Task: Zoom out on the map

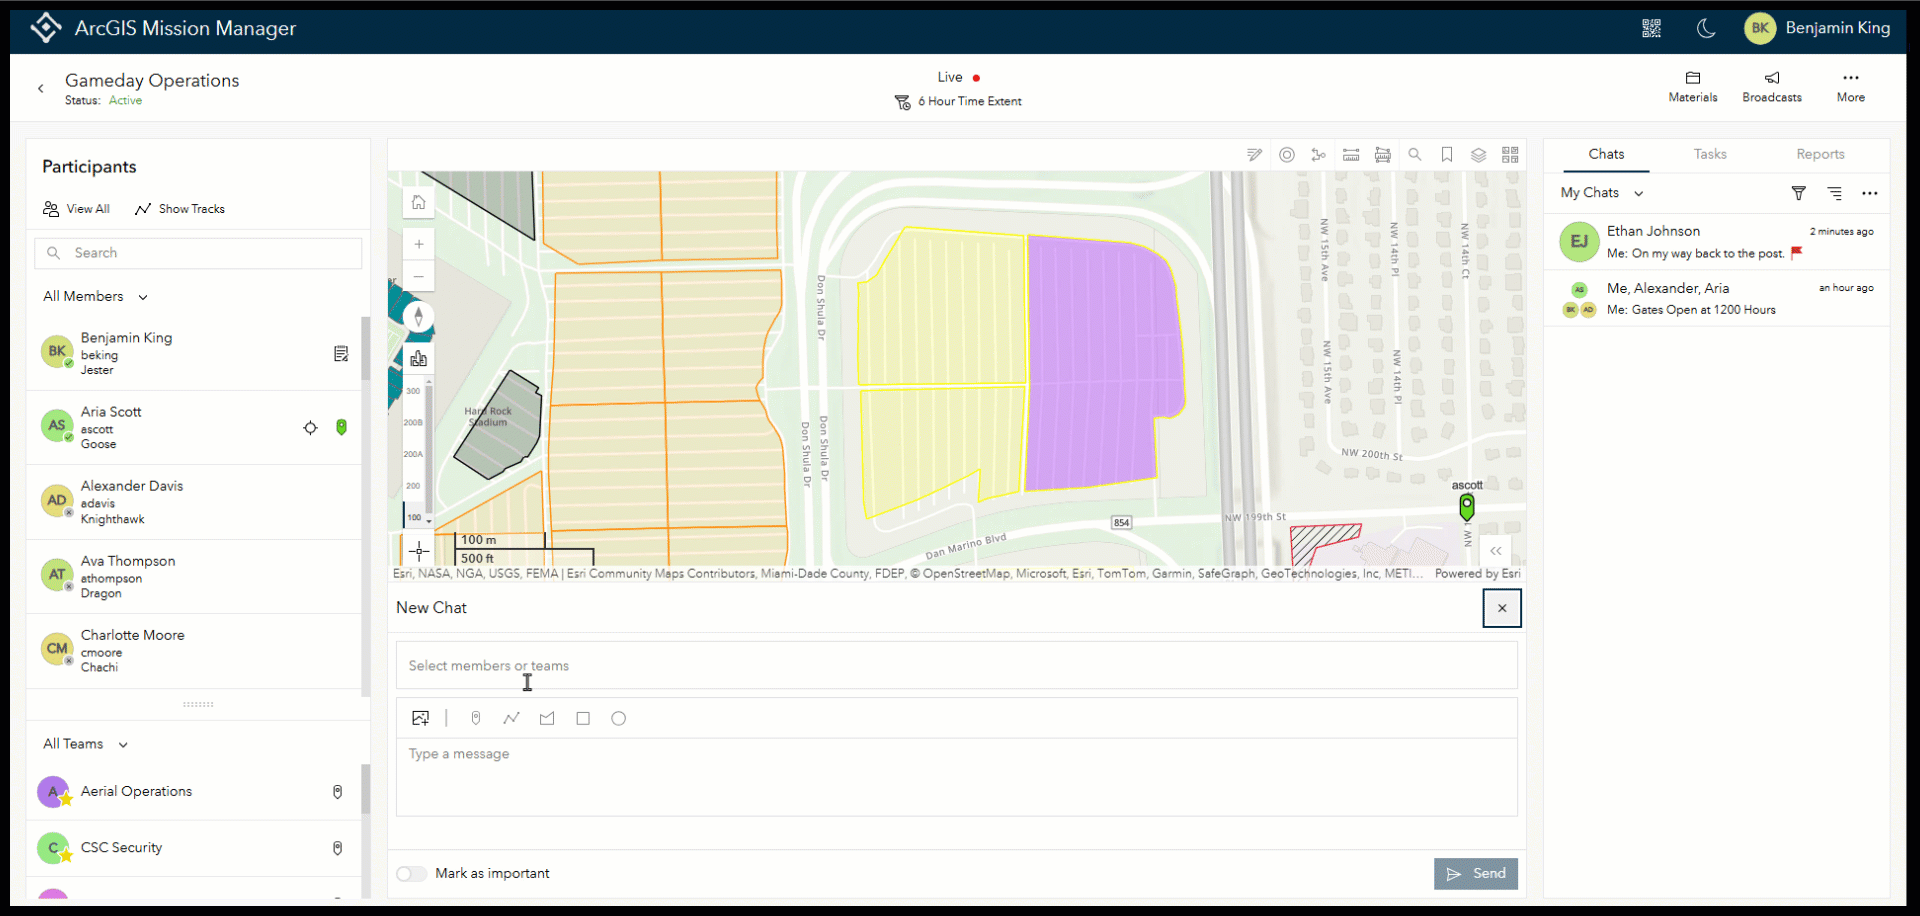Action: pos(419,276)
